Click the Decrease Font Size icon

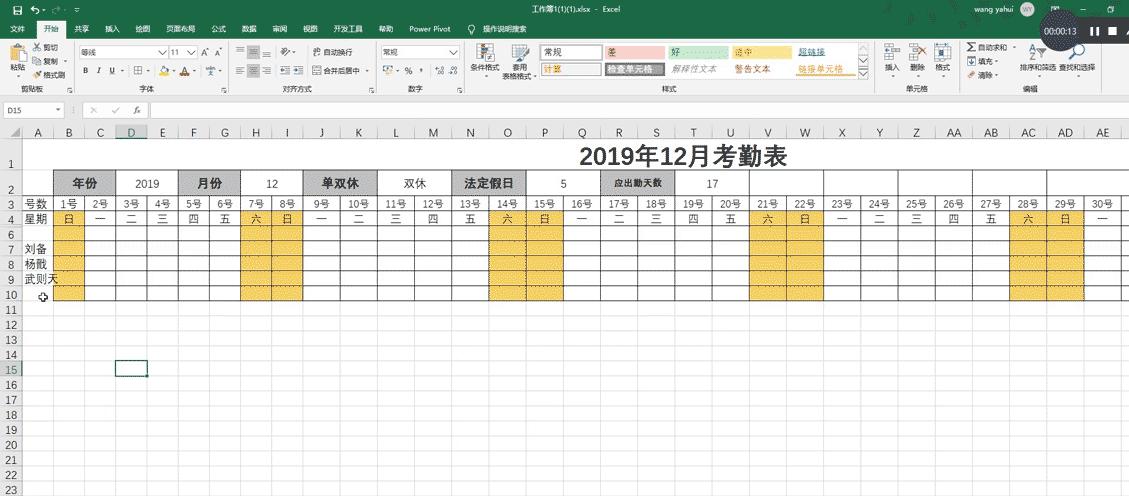coord(217,52)
